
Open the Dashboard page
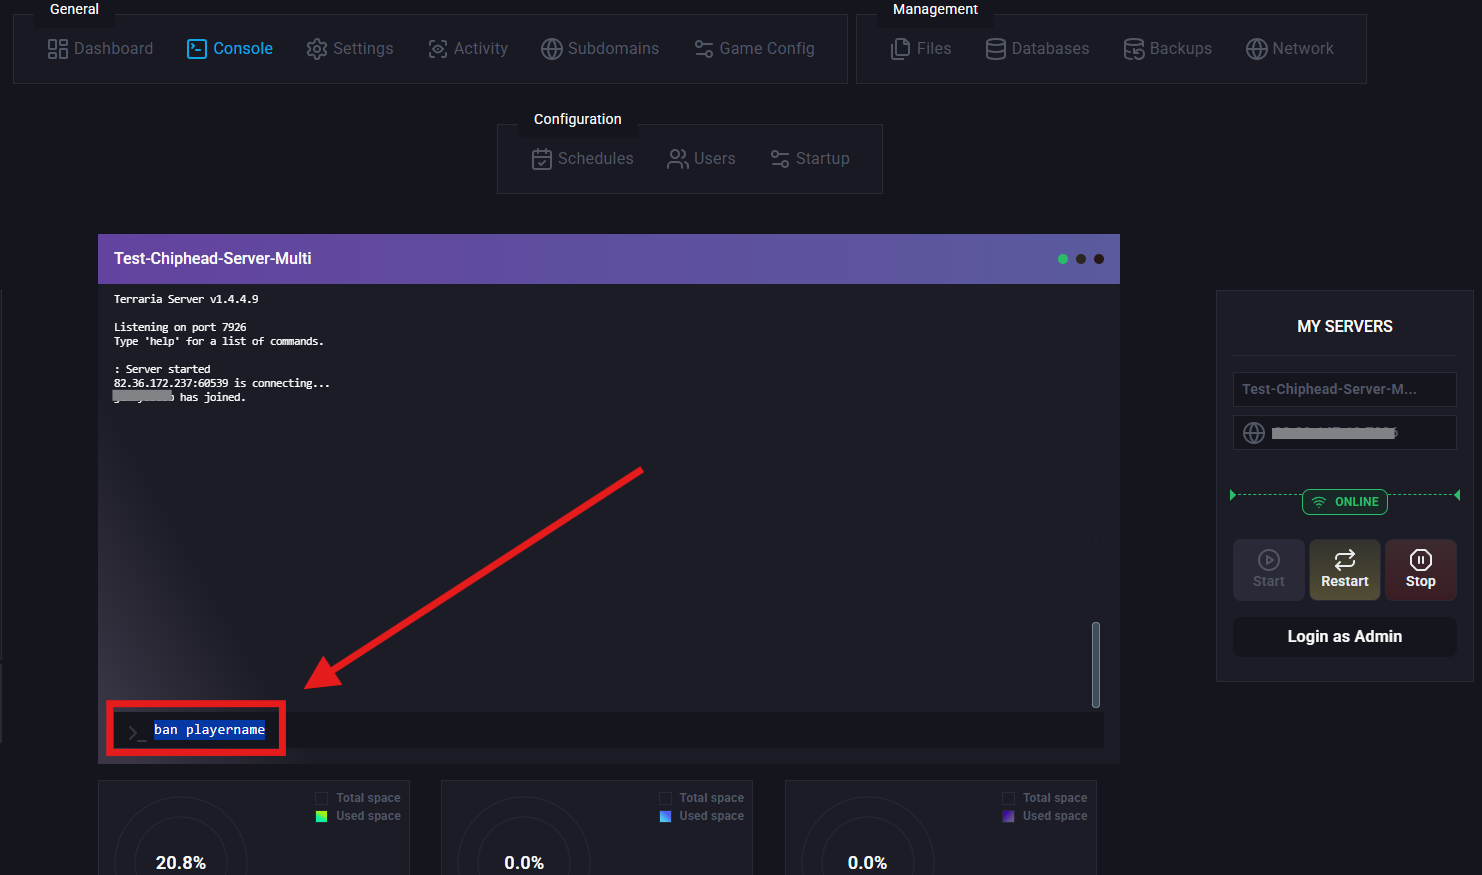pyautogui.click(x=100, y=48)
